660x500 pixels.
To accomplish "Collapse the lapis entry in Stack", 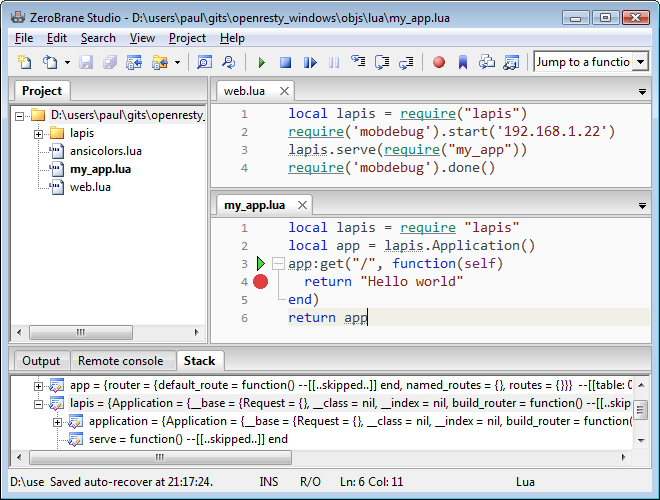I will tap(39, 403).
